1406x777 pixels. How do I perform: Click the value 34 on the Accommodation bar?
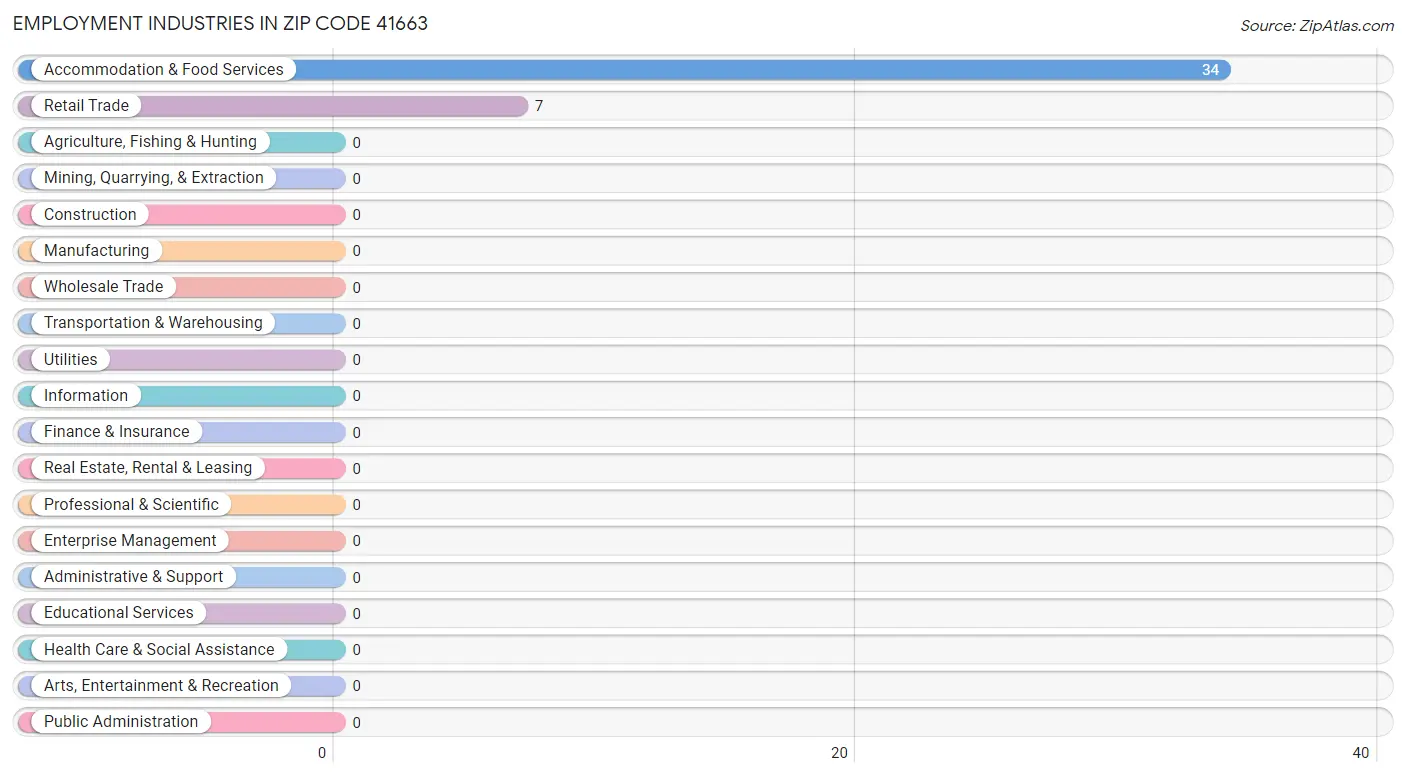point(1210,70)
